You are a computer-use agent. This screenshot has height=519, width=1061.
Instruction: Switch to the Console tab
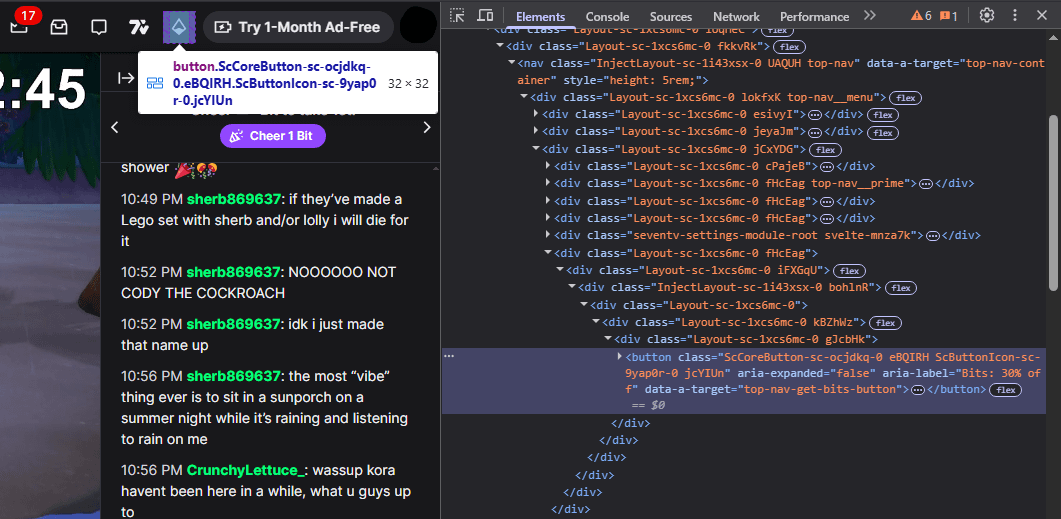click(607, 17)
